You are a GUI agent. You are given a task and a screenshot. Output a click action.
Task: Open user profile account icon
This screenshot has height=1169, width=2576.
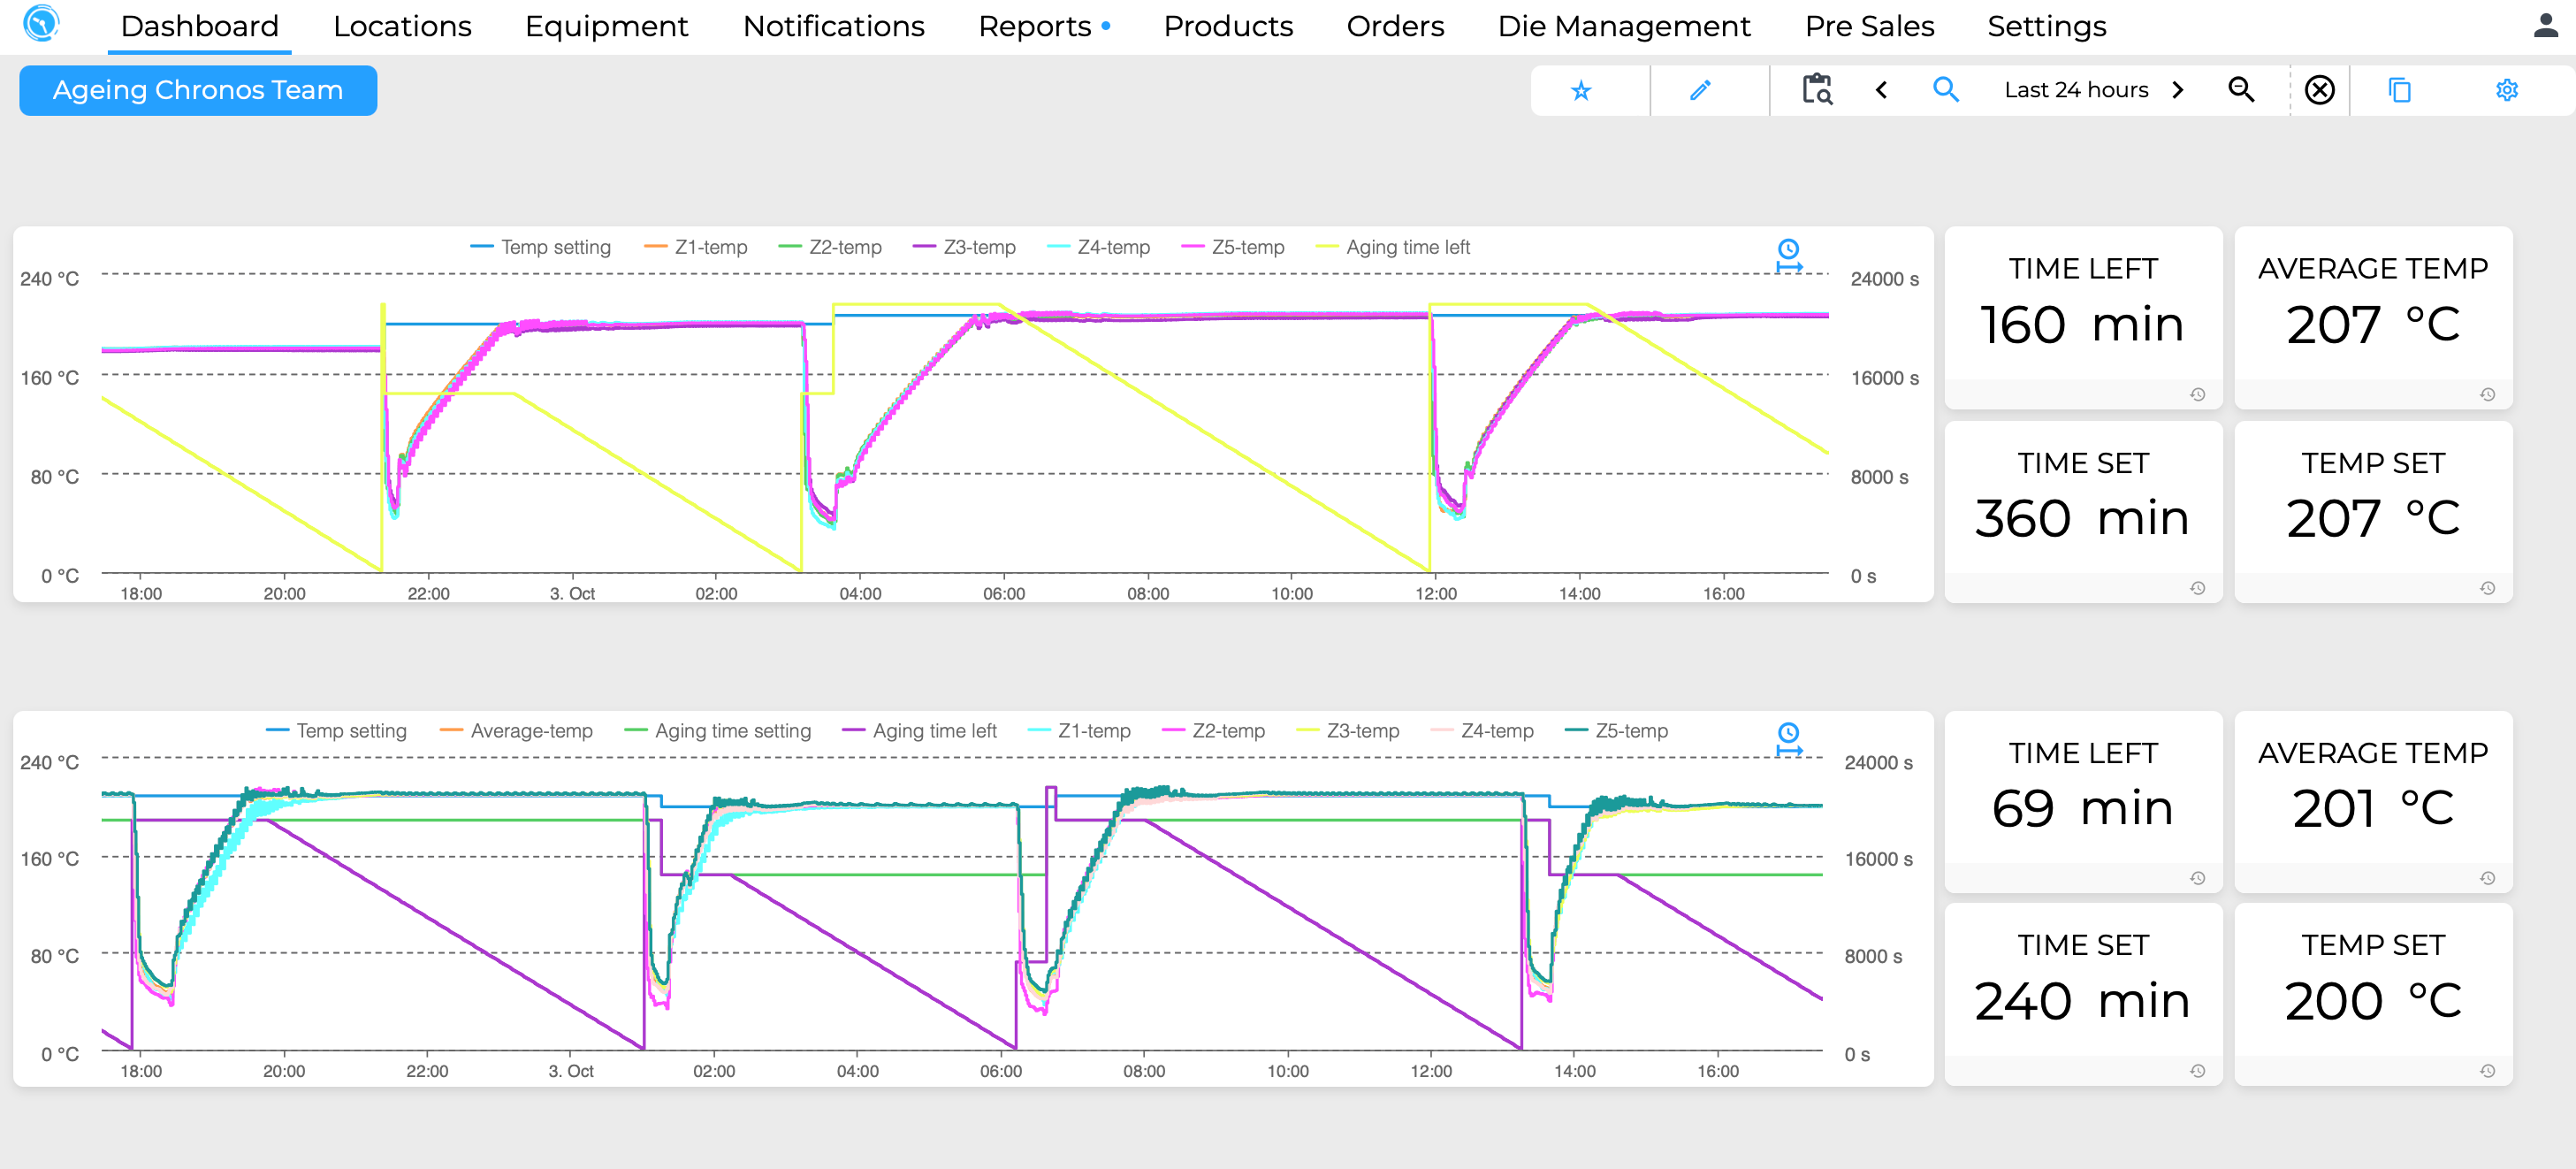pos(2545,26)
